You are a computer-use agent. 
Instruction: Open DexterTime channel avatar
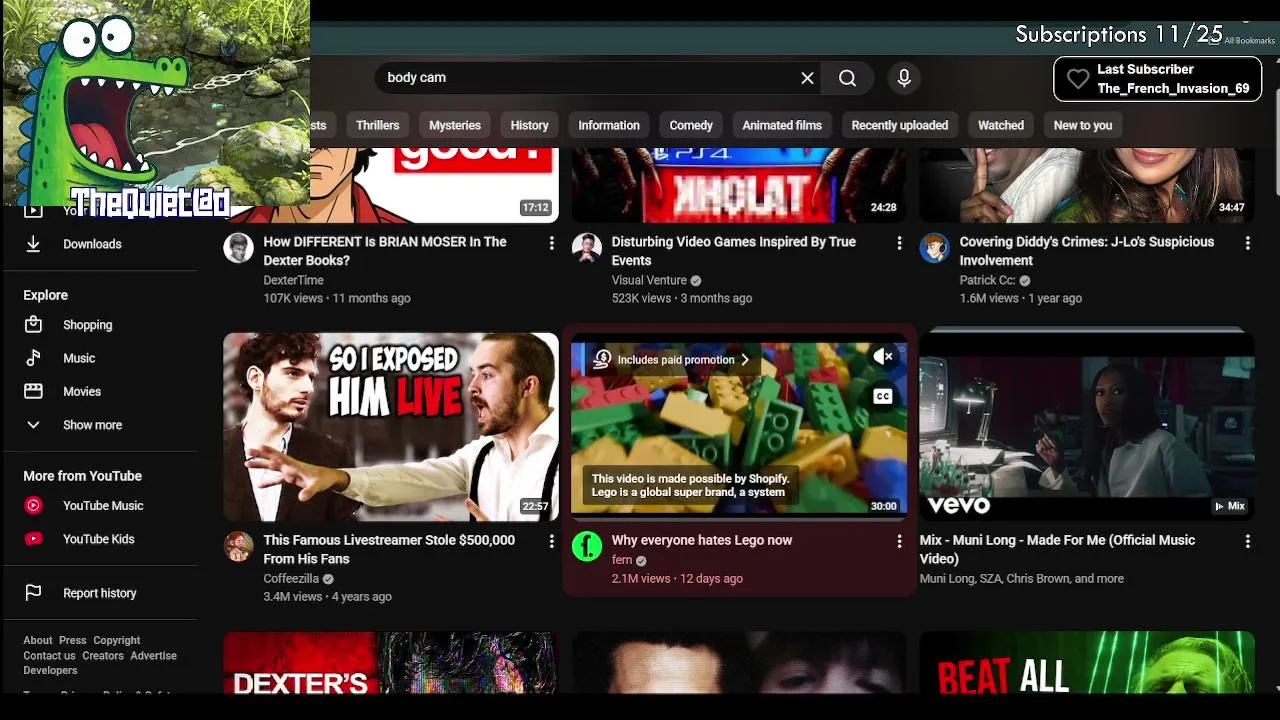[238, 248]
